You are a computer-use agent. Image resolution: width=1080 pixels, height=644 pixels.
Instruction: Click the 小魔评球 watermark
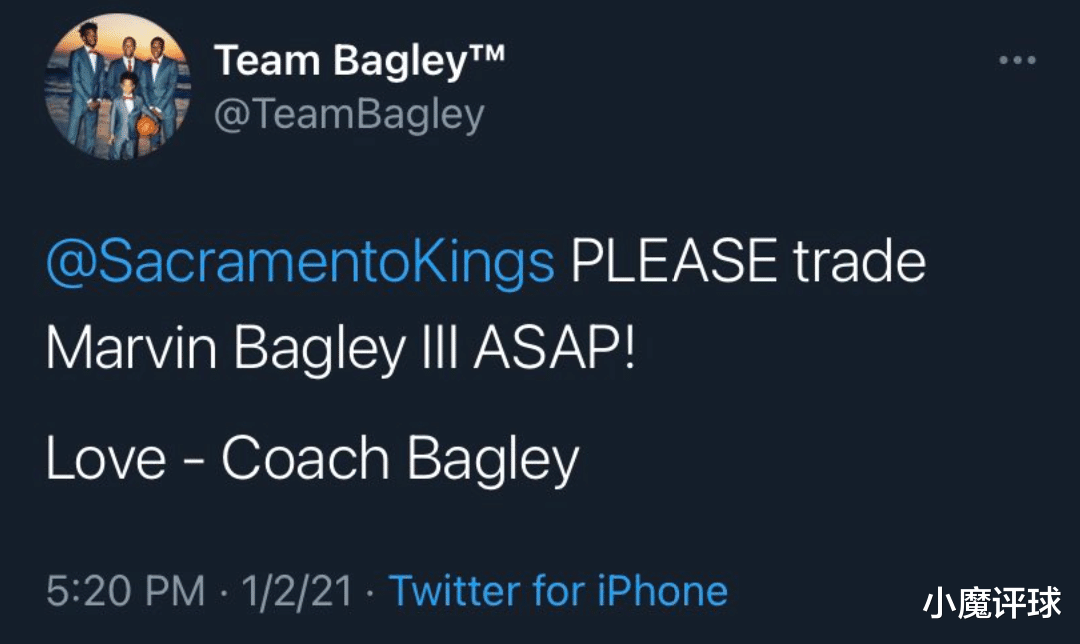click(992, 604)
